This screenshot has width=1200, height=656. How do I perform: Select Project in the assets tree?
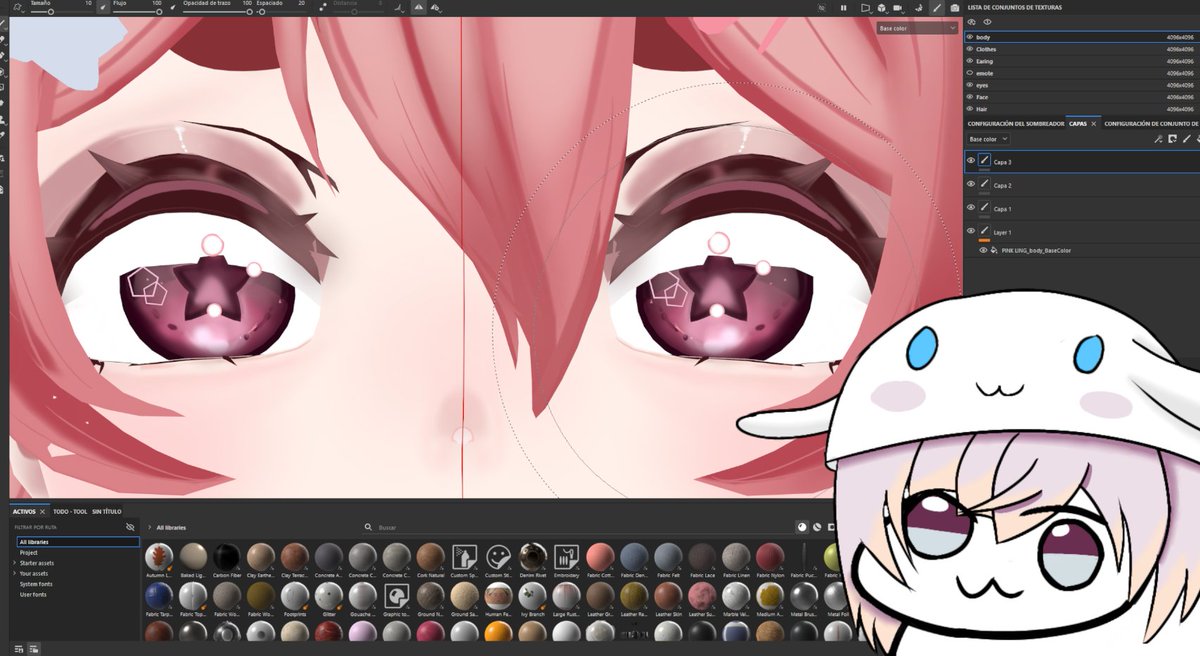click(x=29, y=552)
